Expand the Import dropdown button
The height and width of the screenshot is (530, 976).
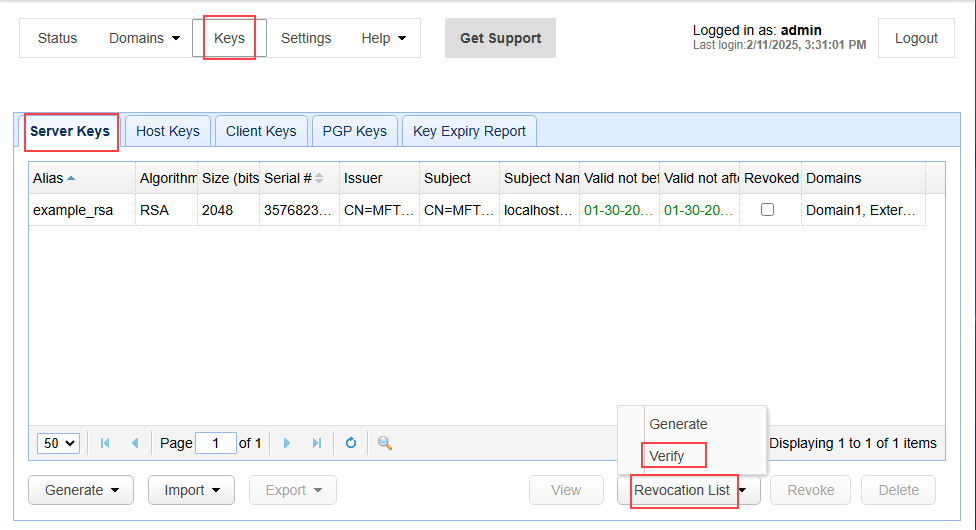(191, 490)
